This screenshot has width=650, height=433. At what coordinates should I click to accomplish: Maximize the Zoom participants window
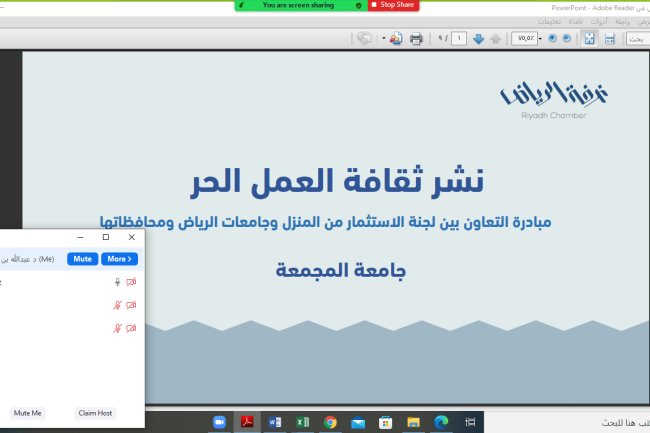106,237
